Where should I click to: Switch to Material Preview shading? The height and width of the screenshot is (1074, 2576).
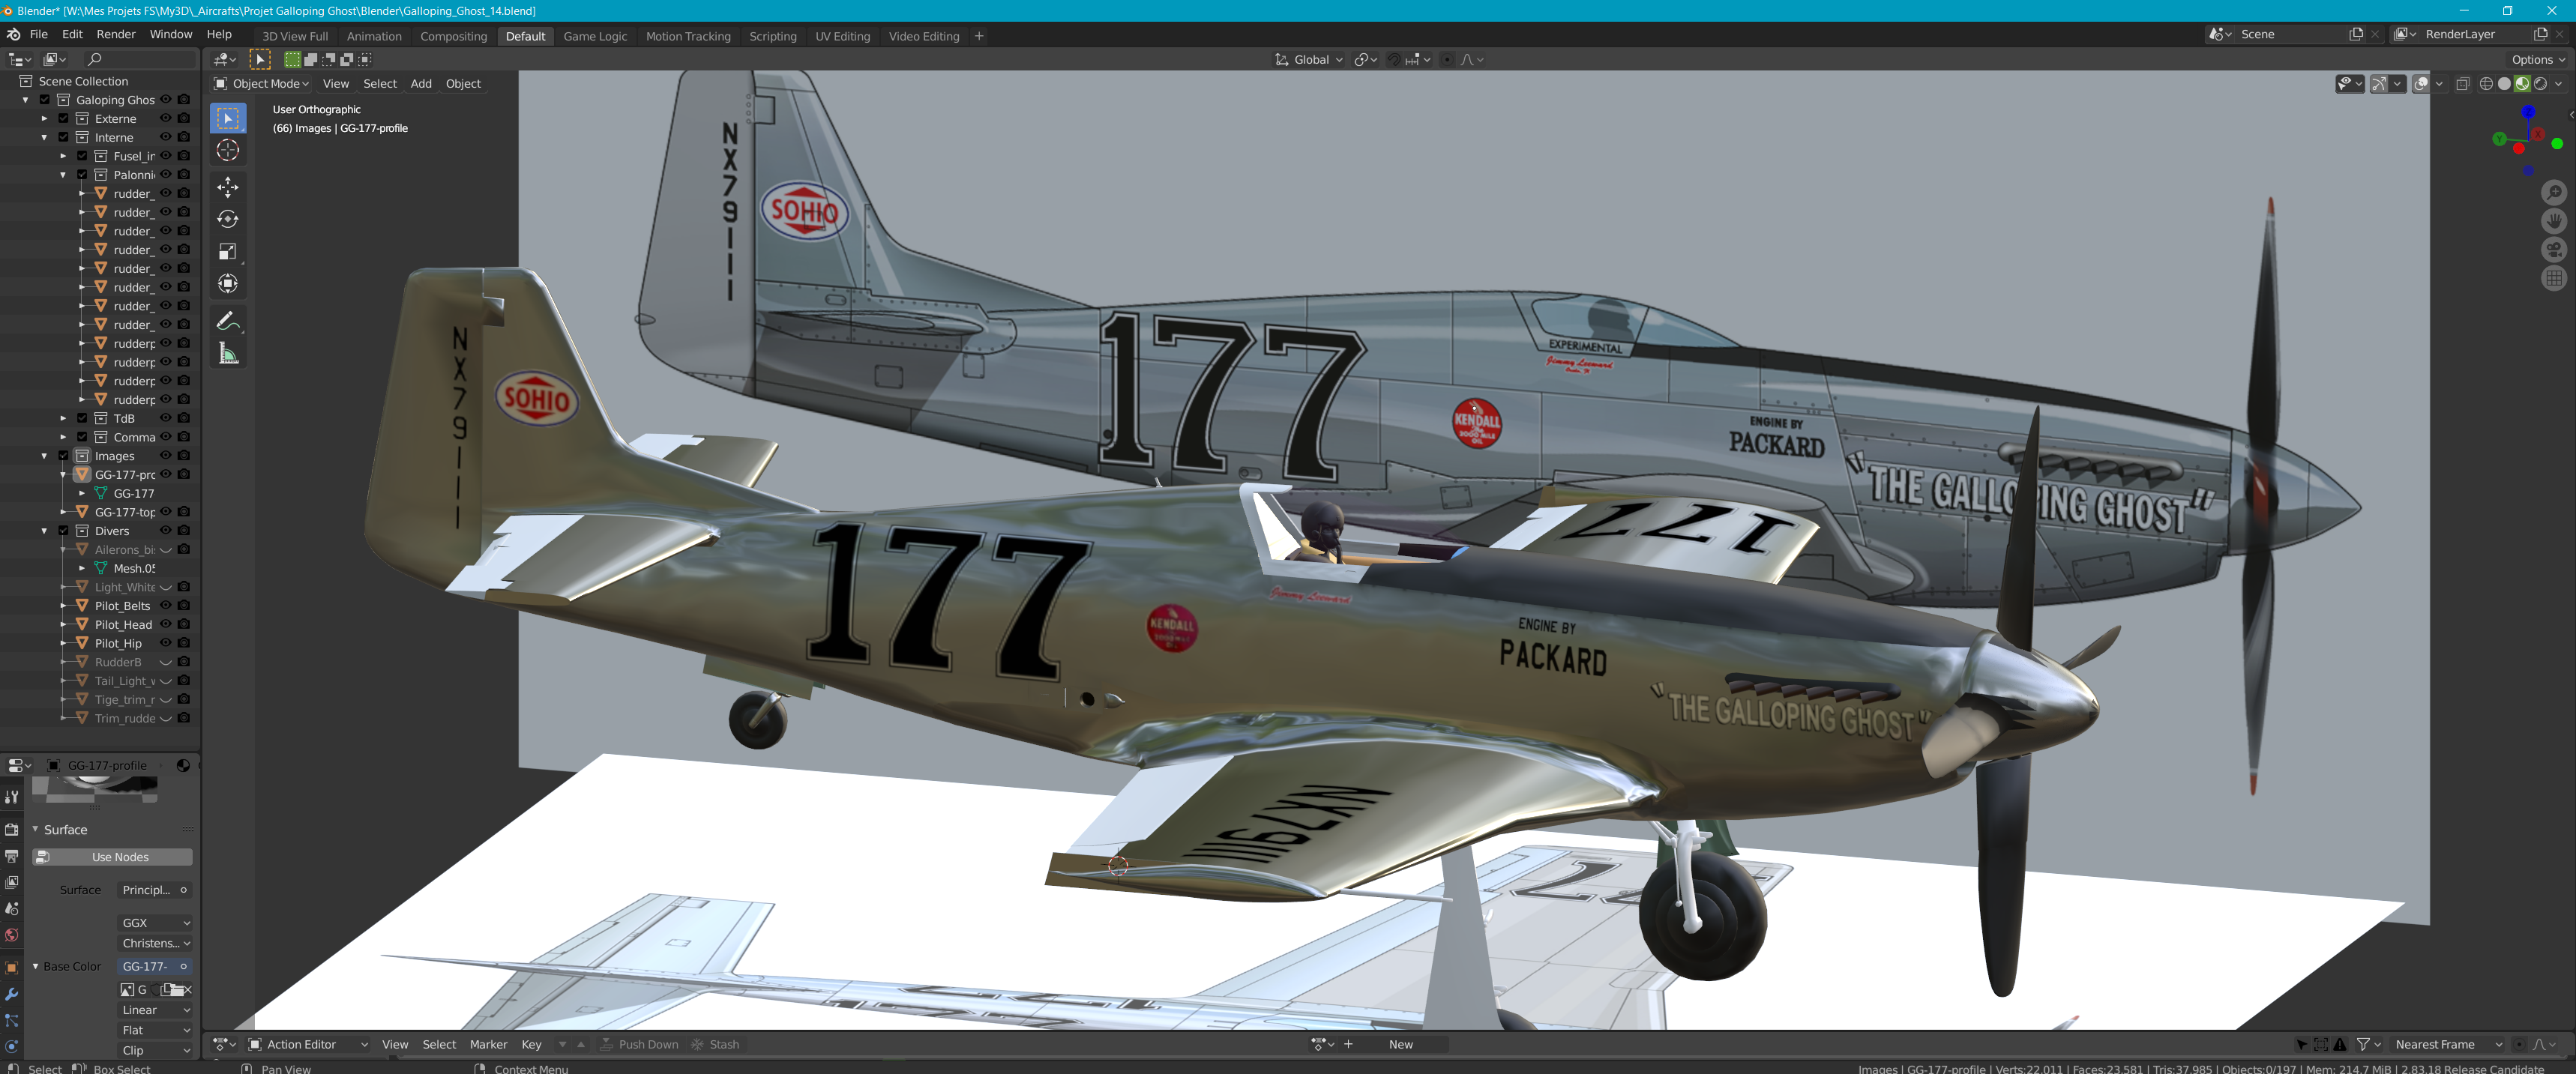pos(2522,84)
